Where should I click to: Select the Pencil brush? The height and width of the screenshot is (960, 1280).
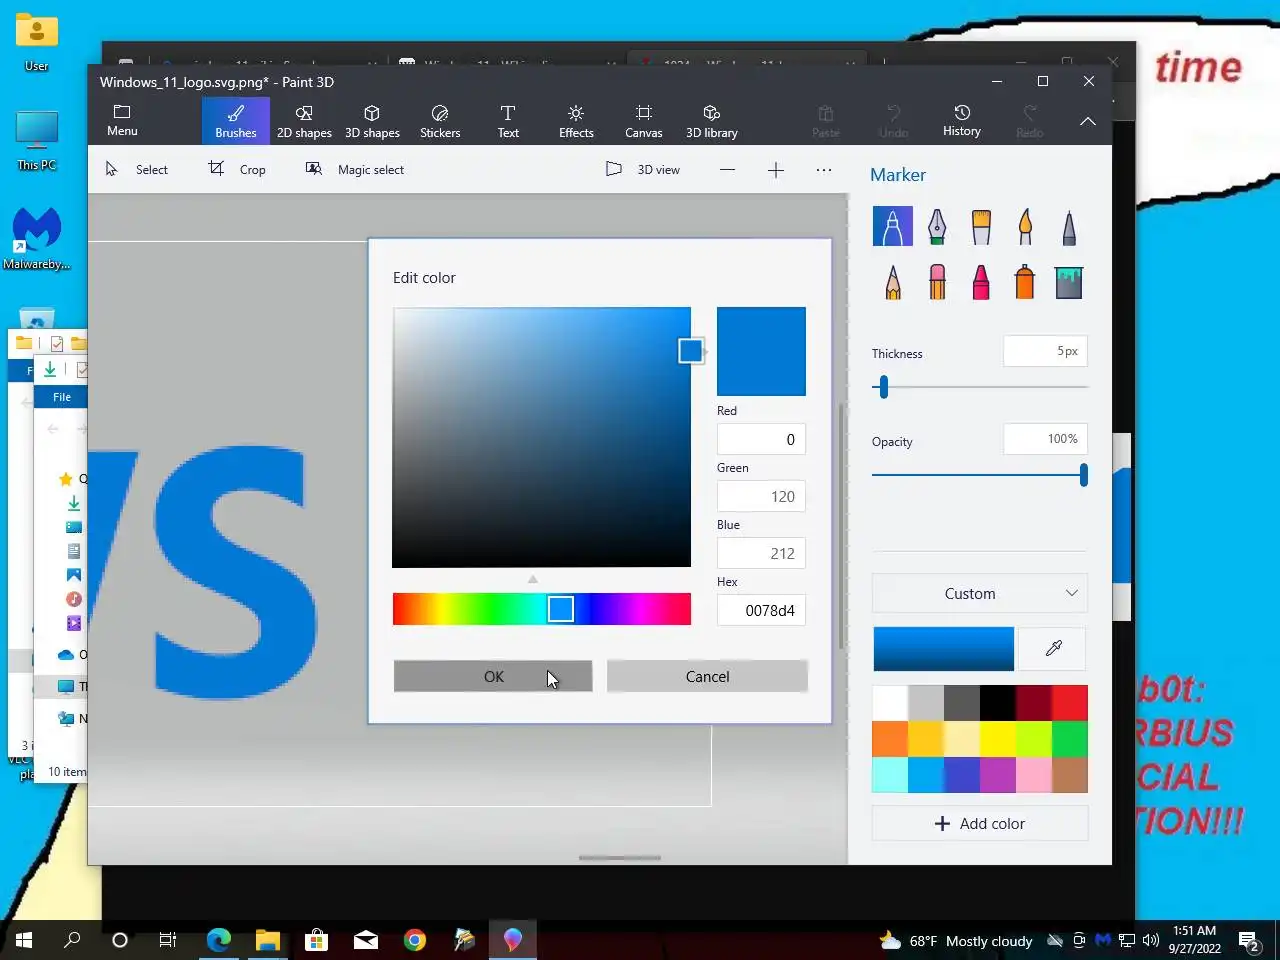[892, 282]
